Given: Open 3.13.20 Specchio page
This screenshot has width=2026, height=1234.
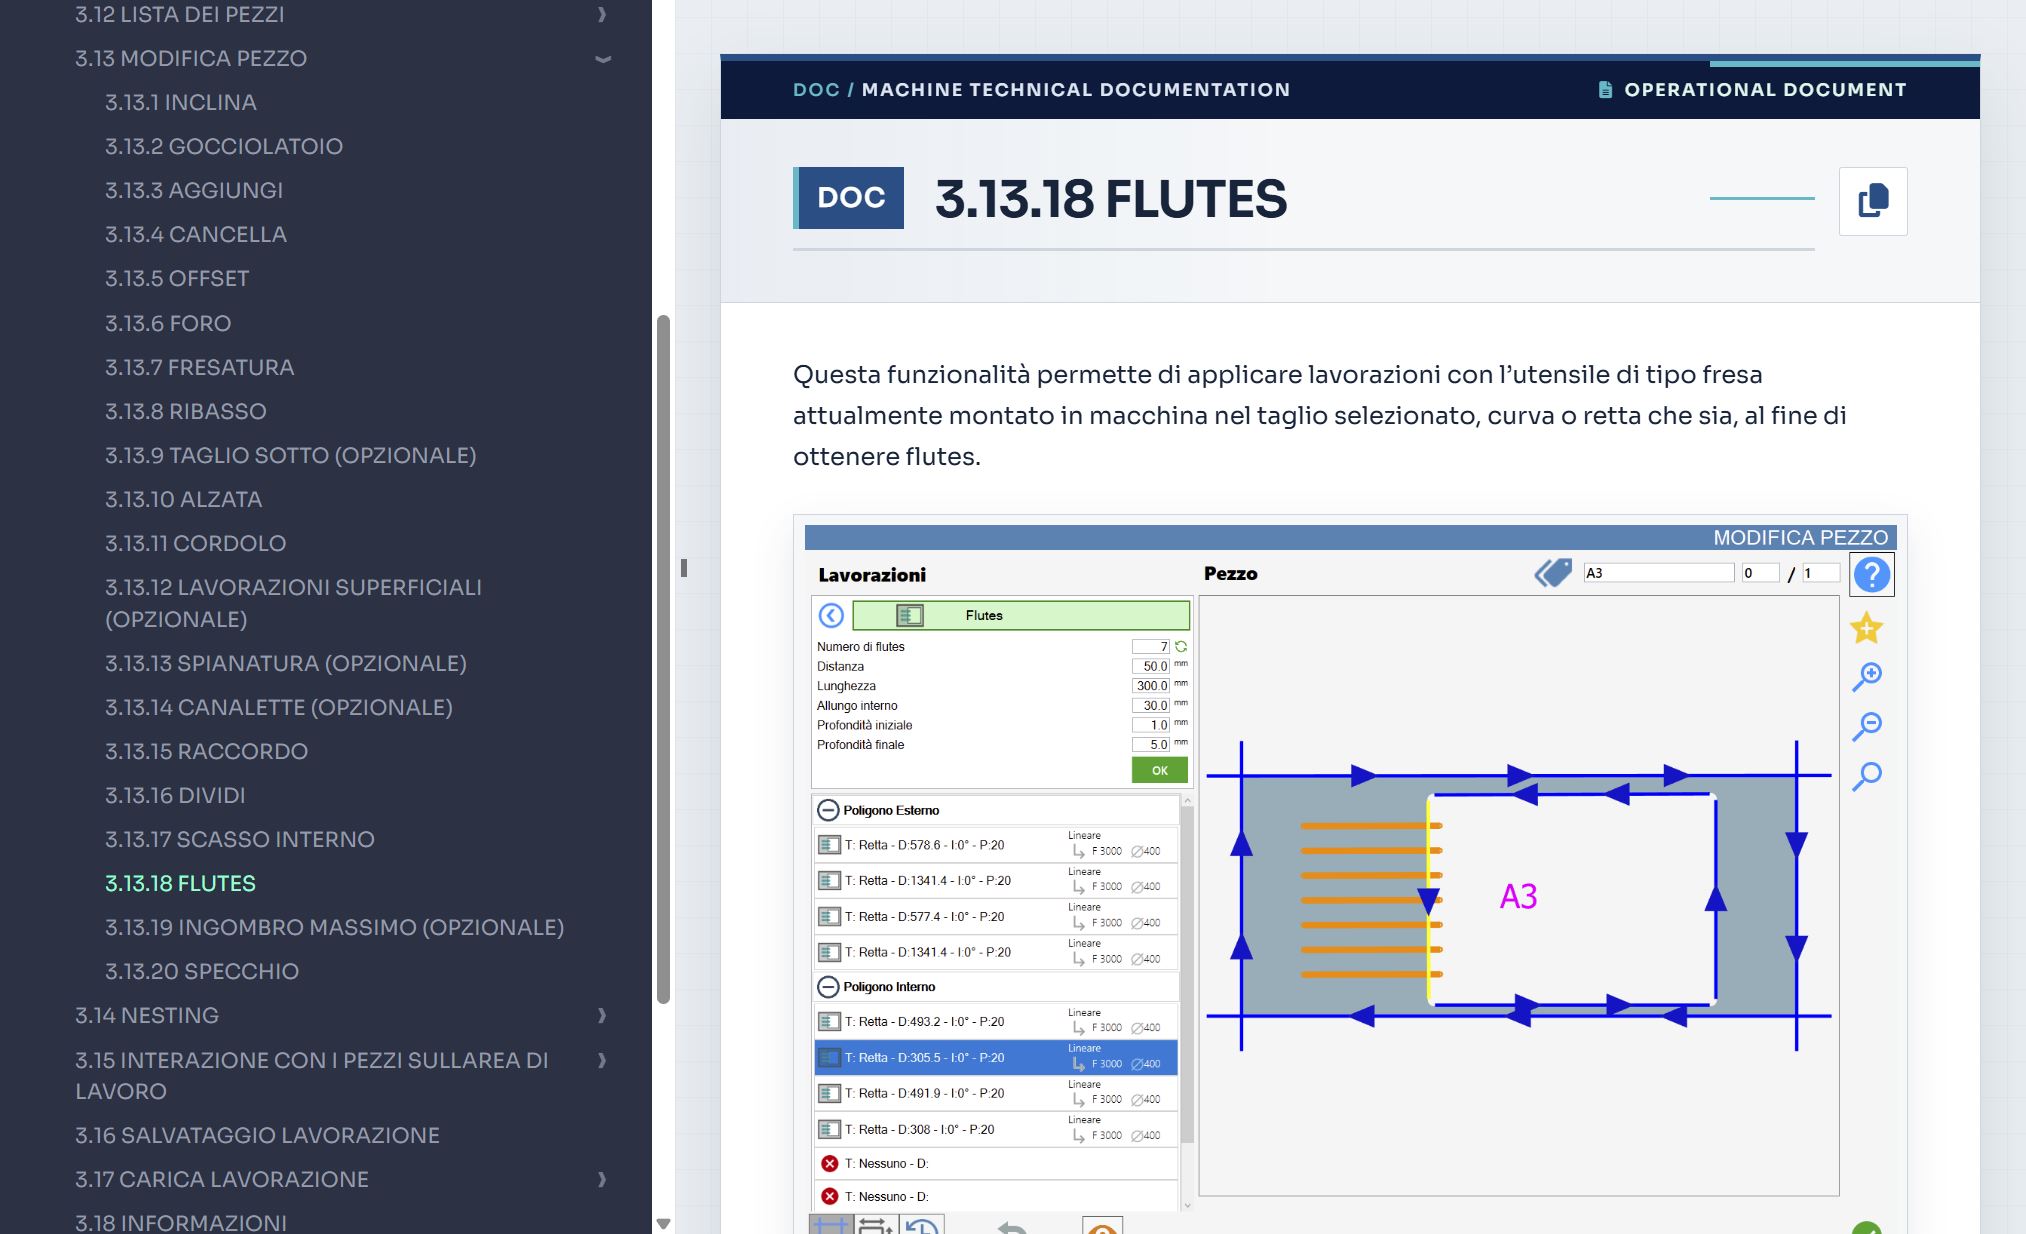Looking at the screenshot, I should (202, 971).
